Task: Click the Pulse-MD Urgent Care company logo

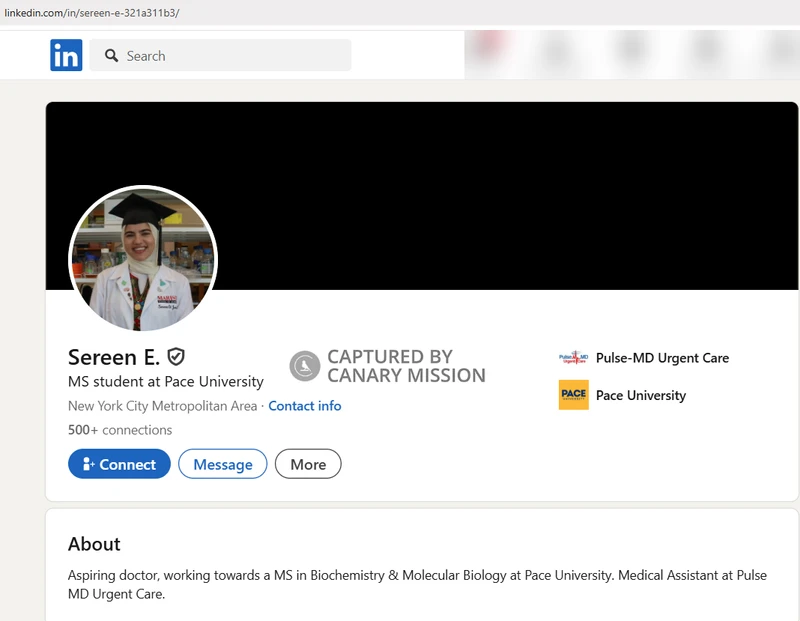Action: (x=573, y=357)
